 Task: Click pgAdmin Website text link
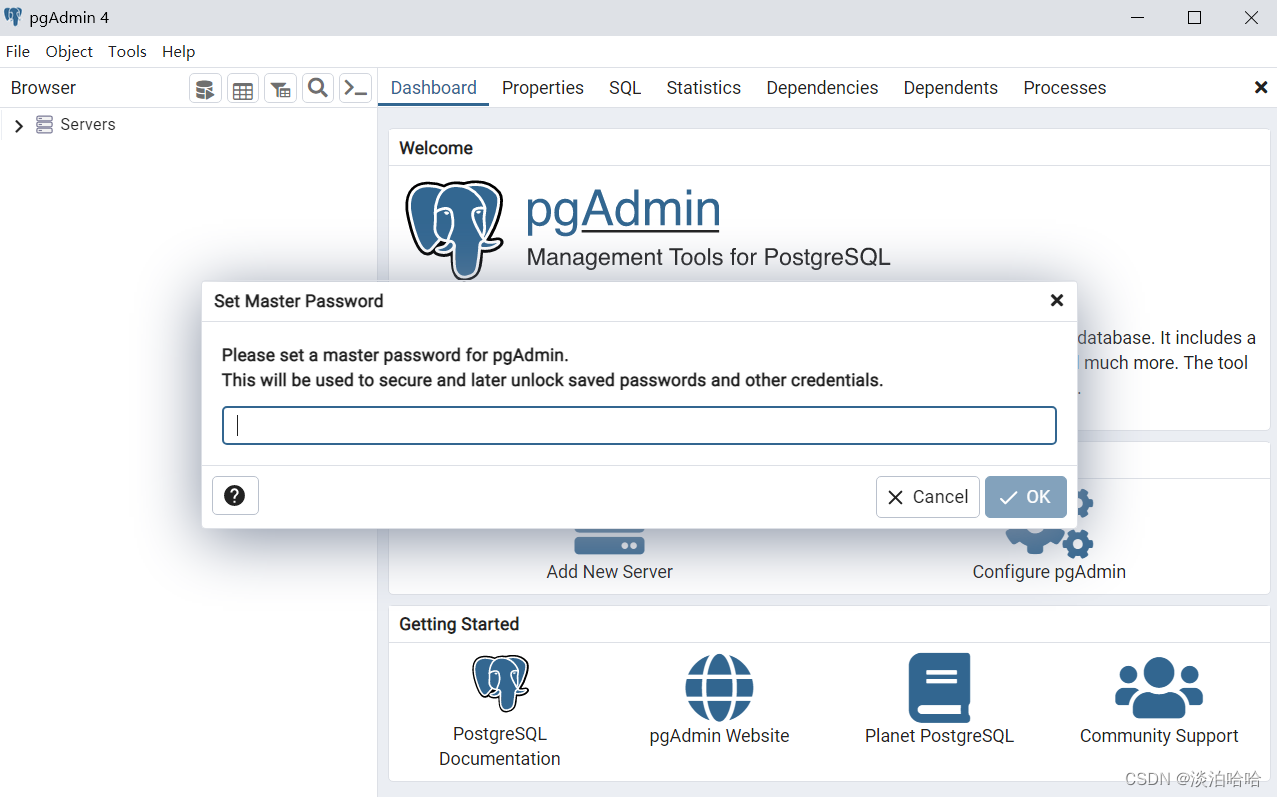(719, 736)
